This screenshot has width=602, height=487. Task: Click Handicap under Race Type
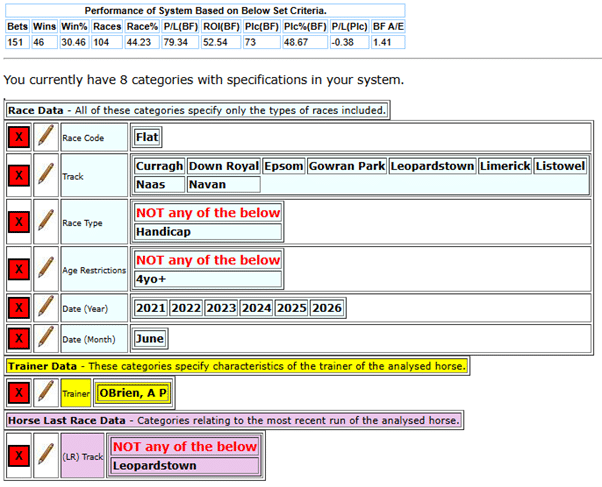(208, 232)
